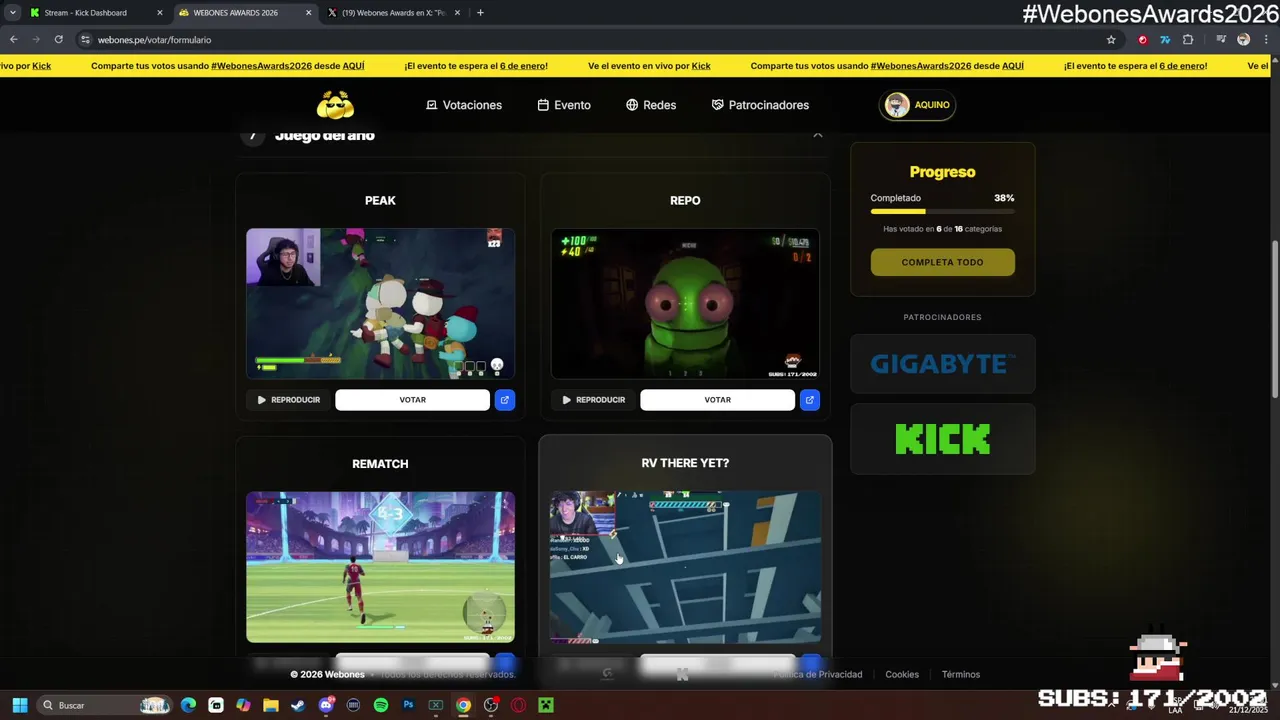This screenshot has width=1280, height=720.
Task: Open the 7TV extension icon
Action: [x=1165, y=40]
